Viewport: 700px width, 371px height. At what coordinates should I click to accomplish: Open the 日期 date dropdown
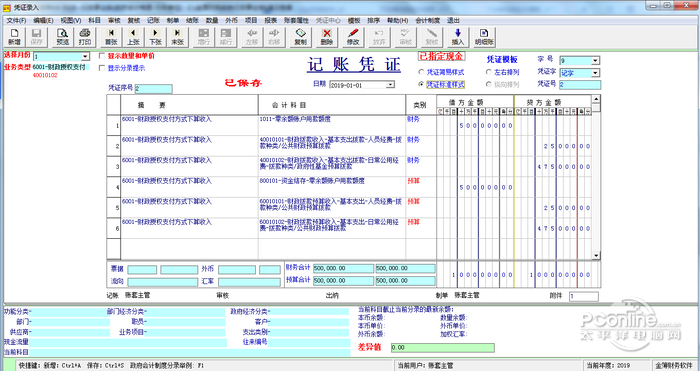coord(390,84)
